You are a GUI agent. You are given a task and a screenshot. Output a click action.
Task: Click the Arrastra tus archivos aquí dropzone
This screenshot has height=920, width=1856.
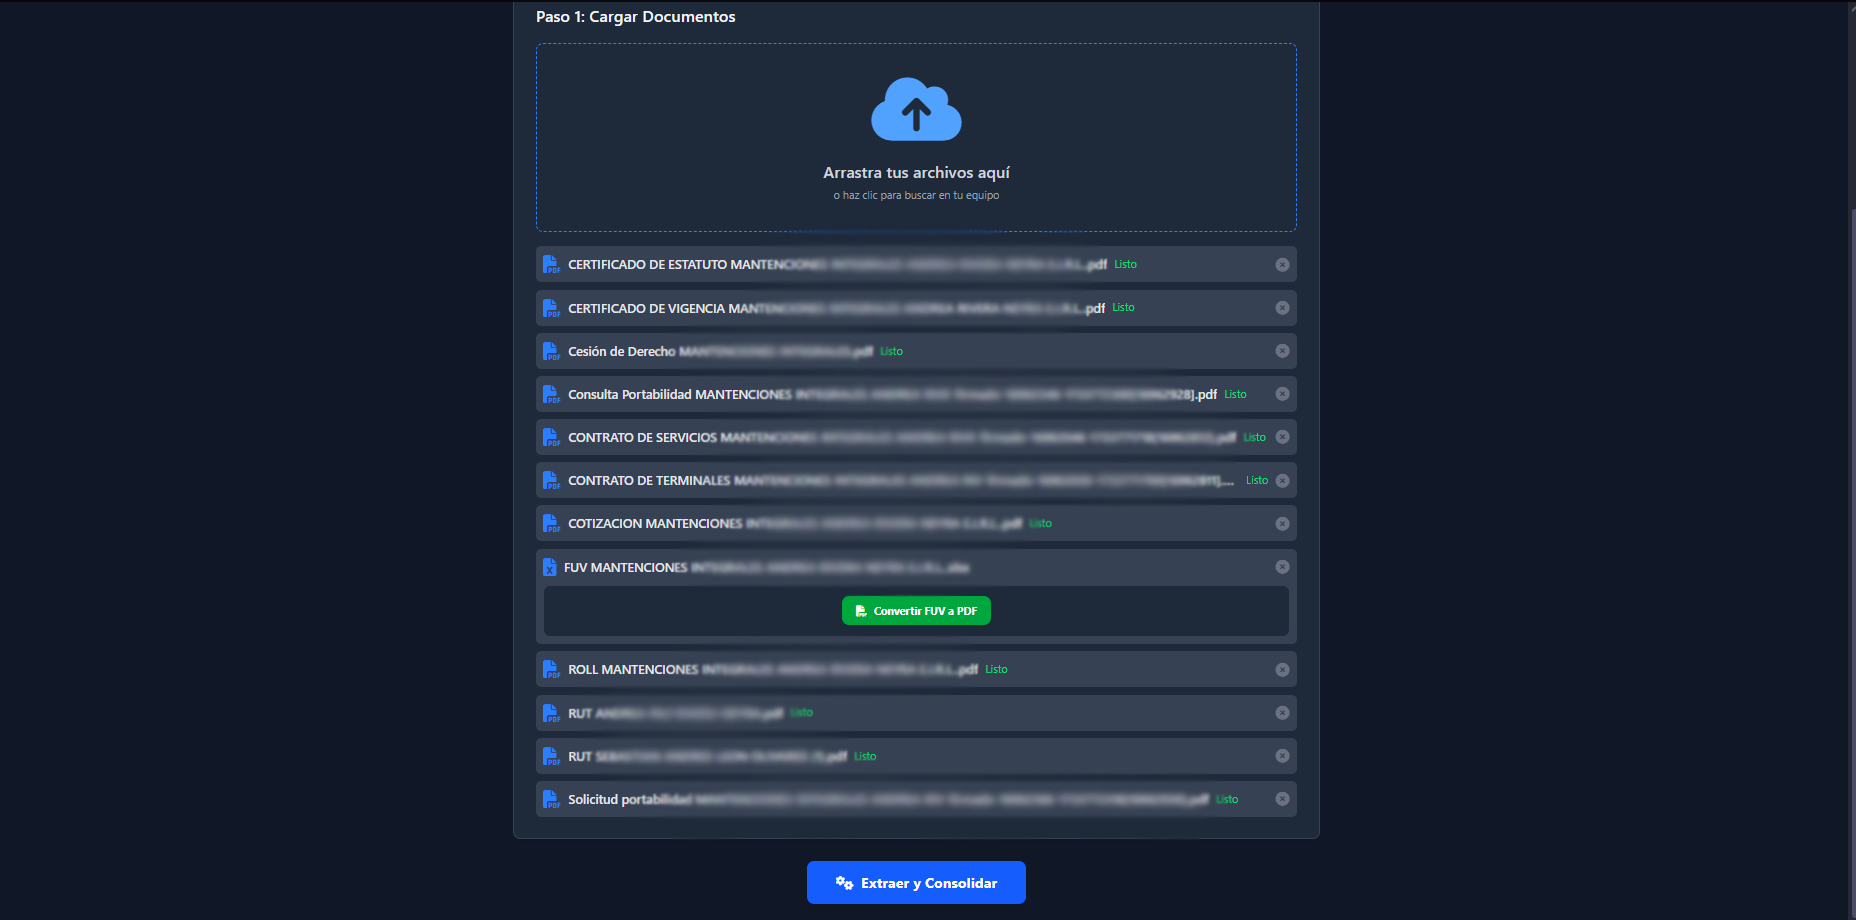click(x=916, y=173)
